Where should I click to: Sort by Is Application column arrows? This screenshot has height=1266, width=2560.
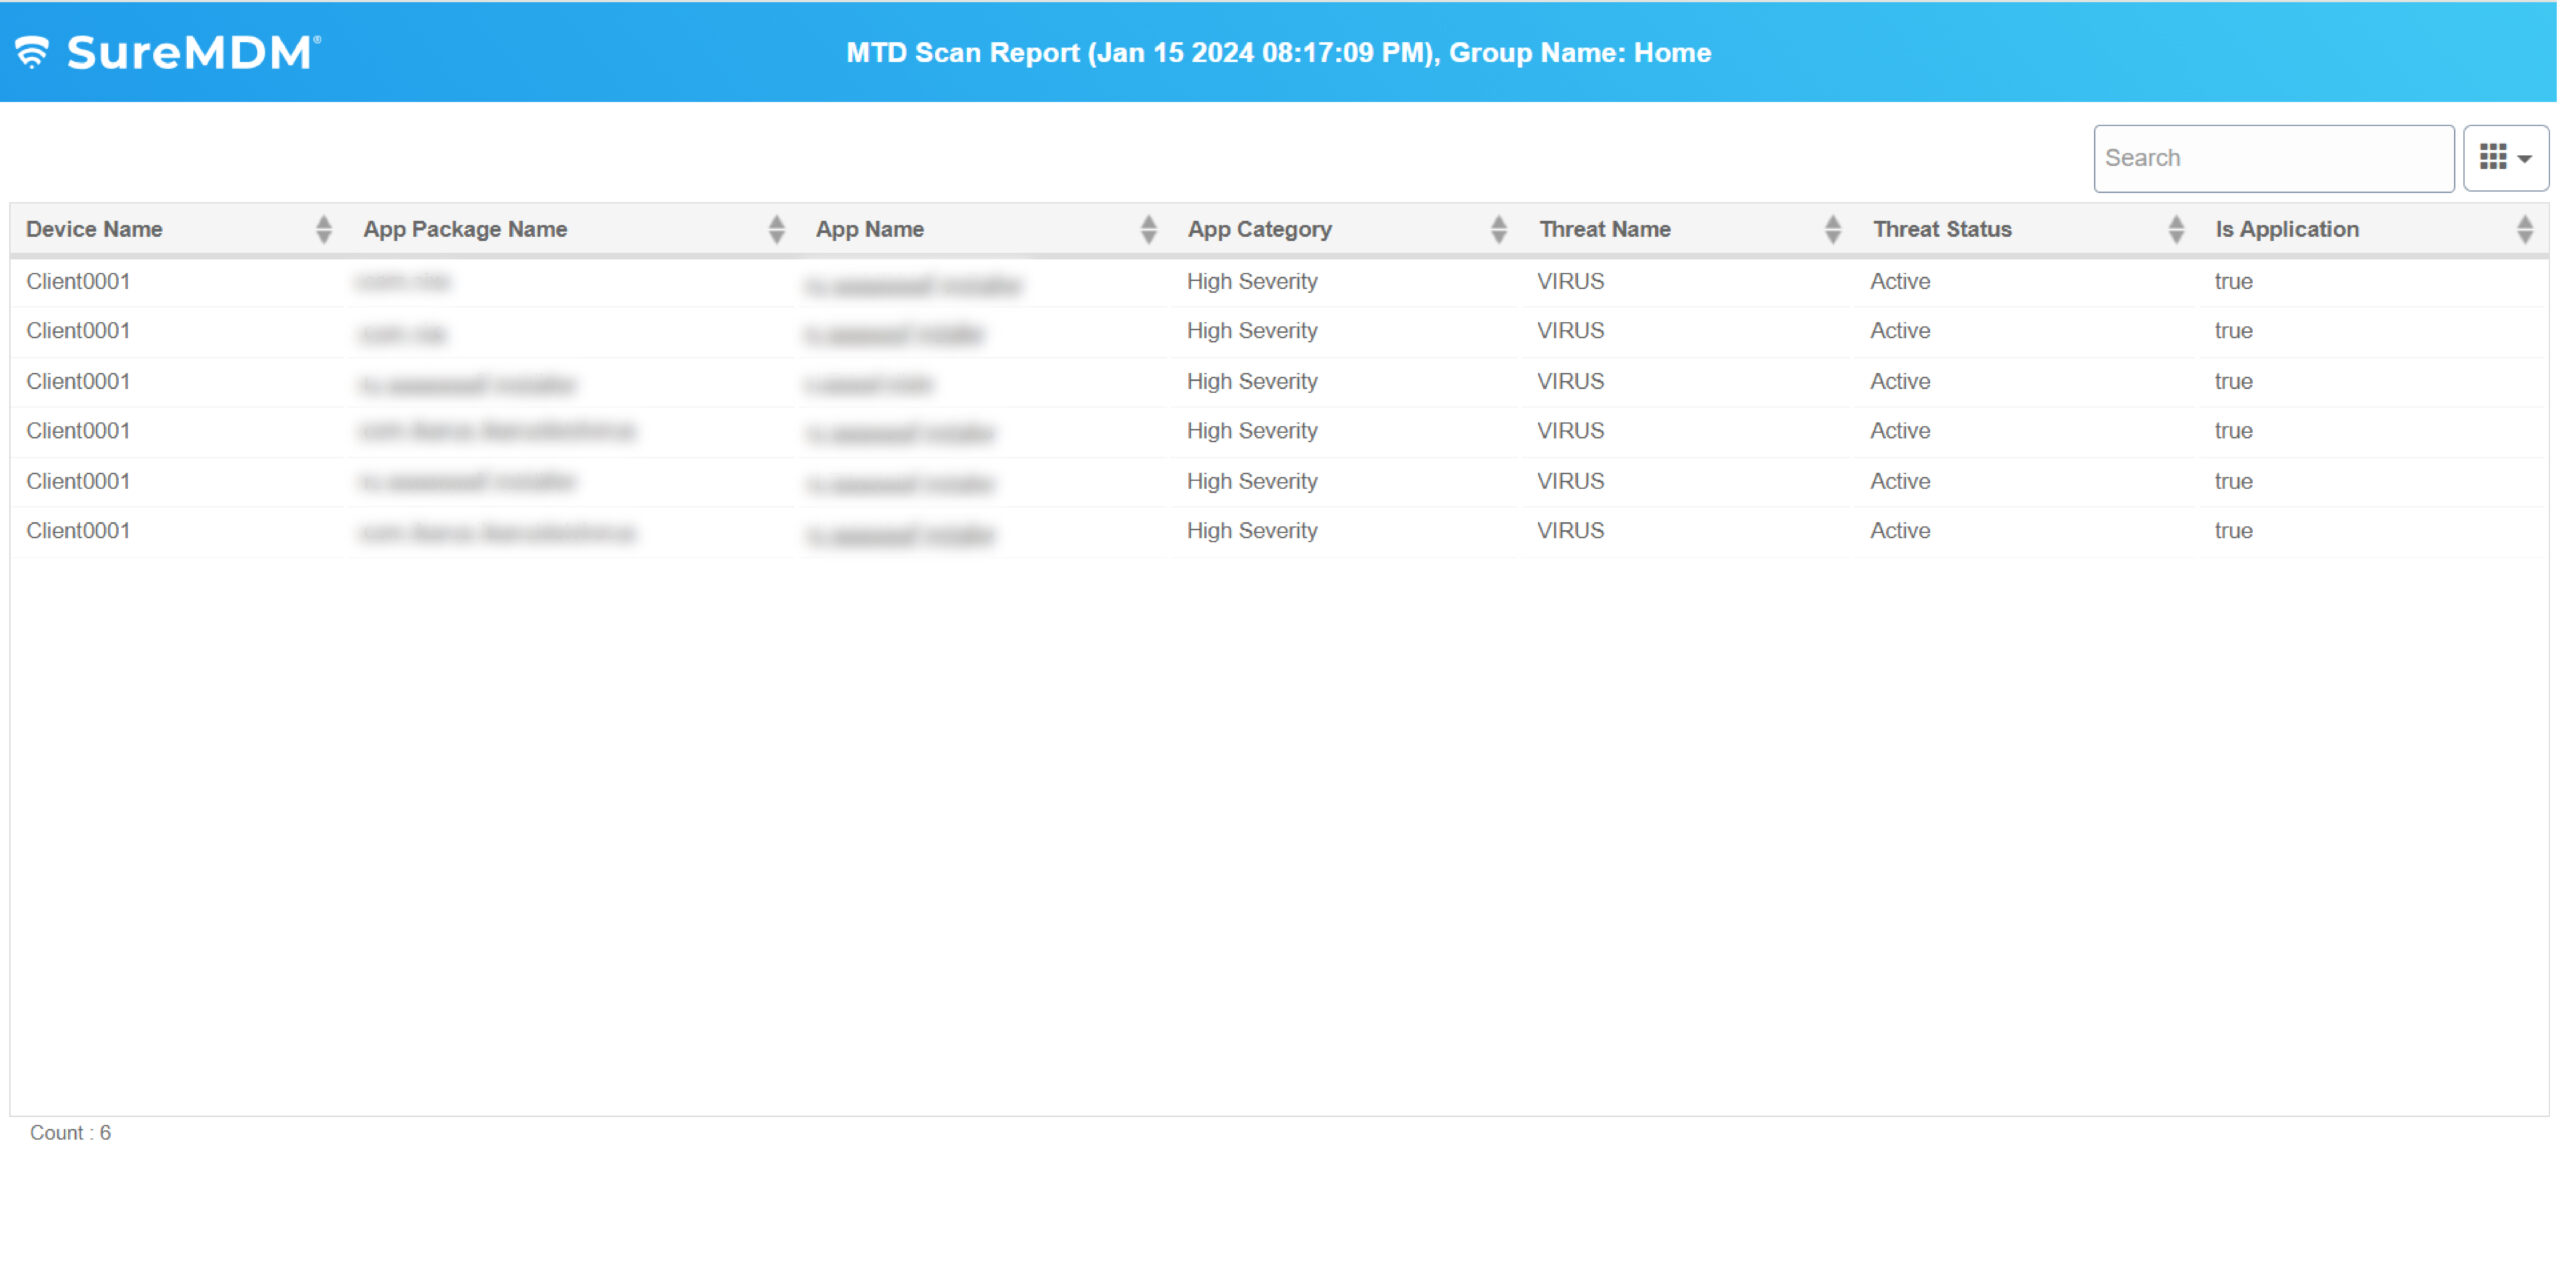2524,229
